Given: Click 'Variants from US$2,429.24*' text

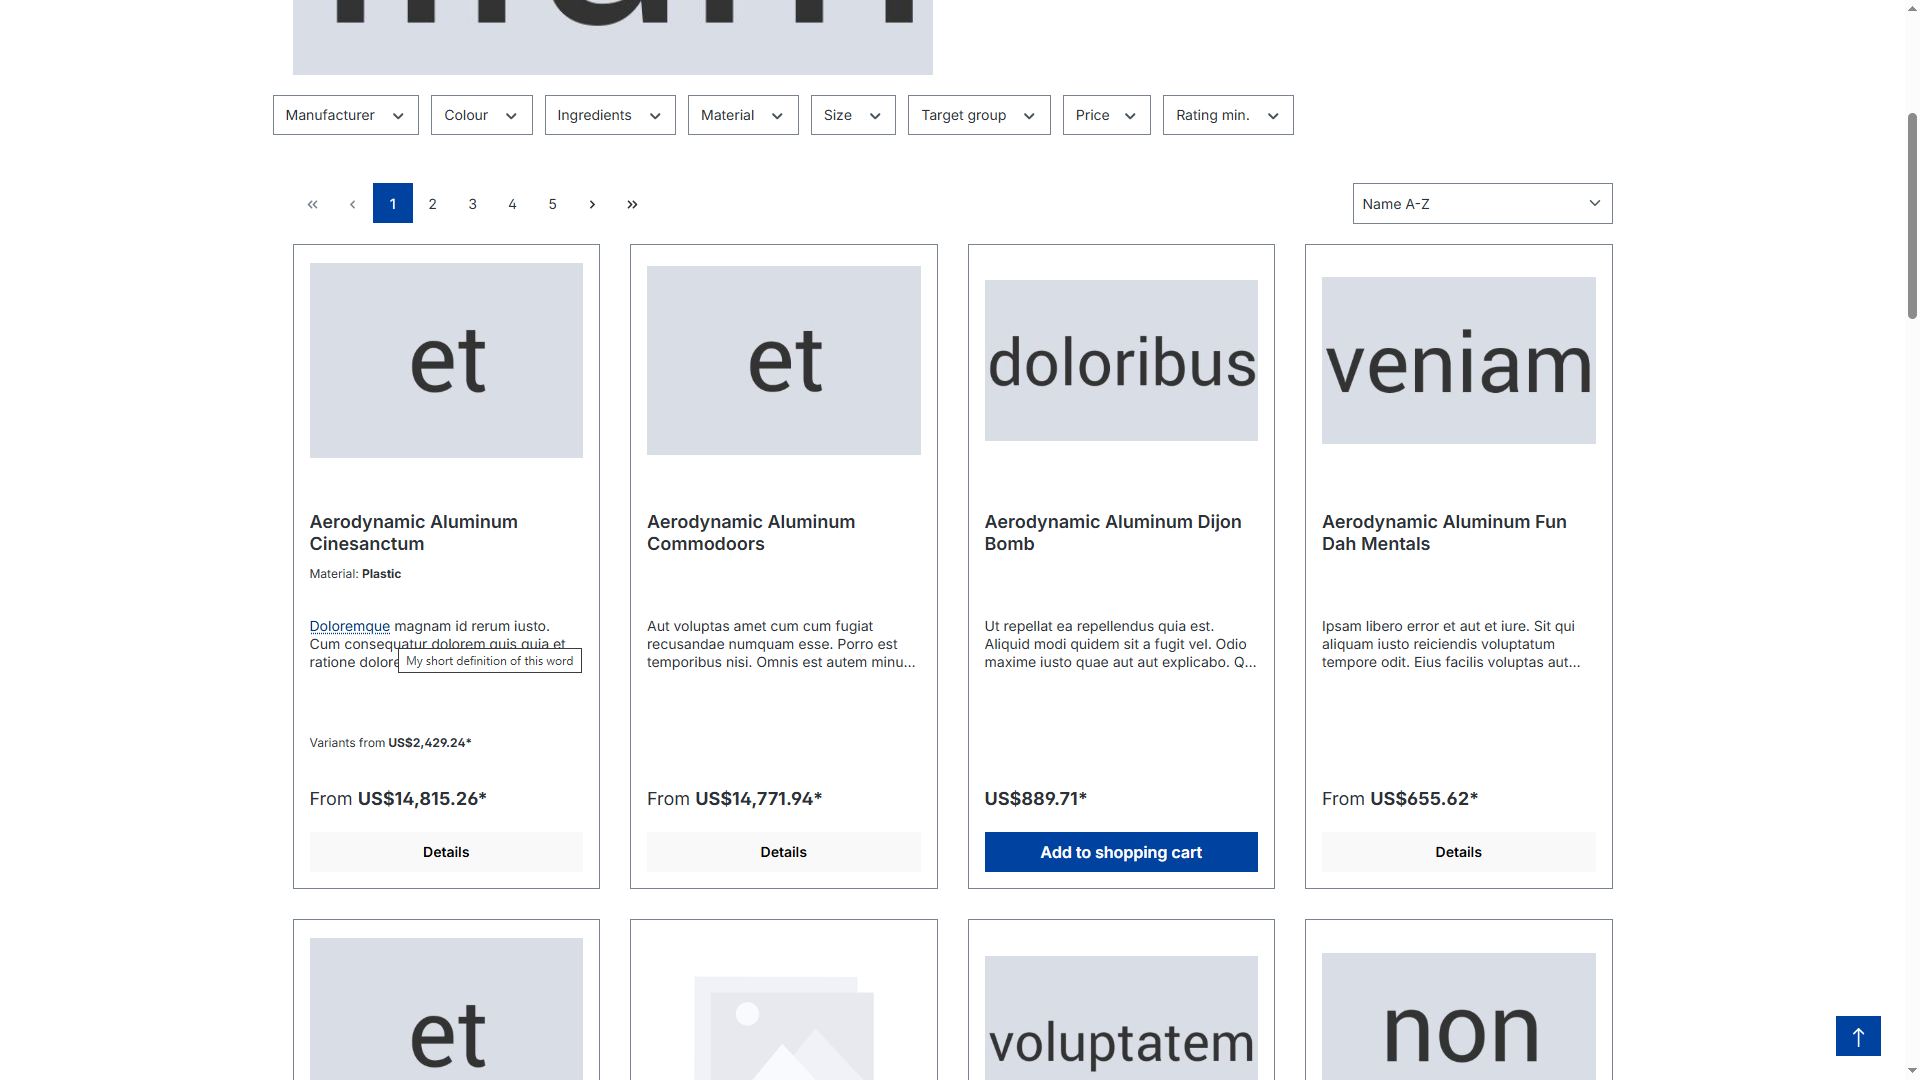Looking at the screenshot, I should [x=390, y=743].
